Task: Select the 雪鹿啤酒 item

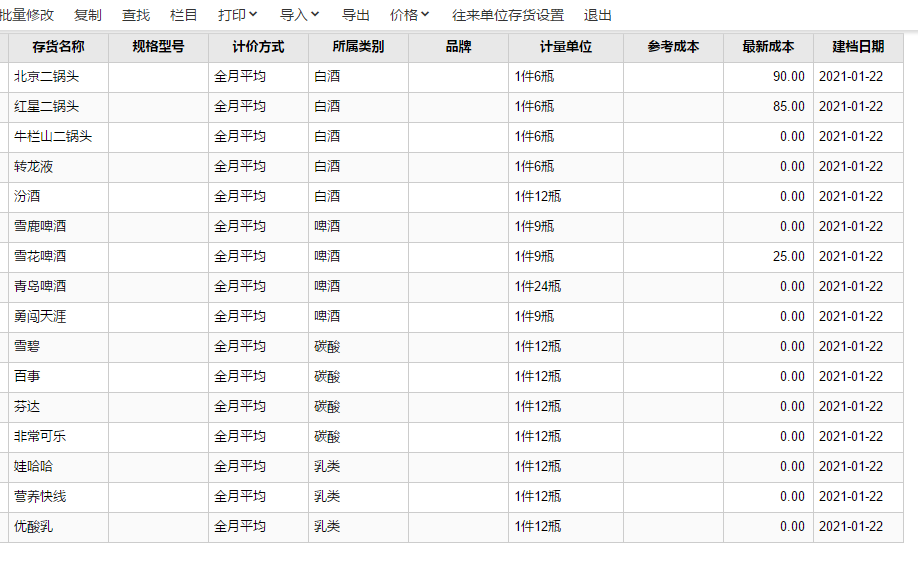Action: [x=40, y=227]
